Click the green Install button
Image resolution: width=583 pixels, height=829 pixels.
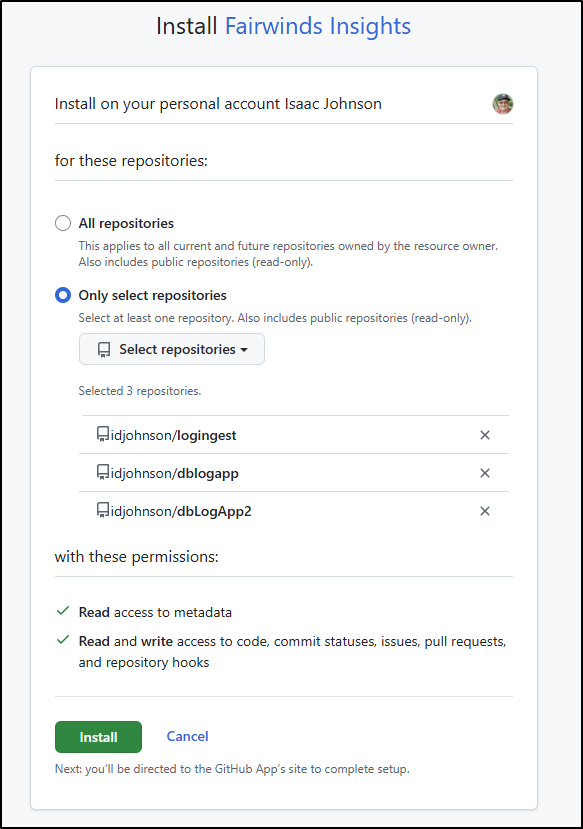tap(98, 737)
